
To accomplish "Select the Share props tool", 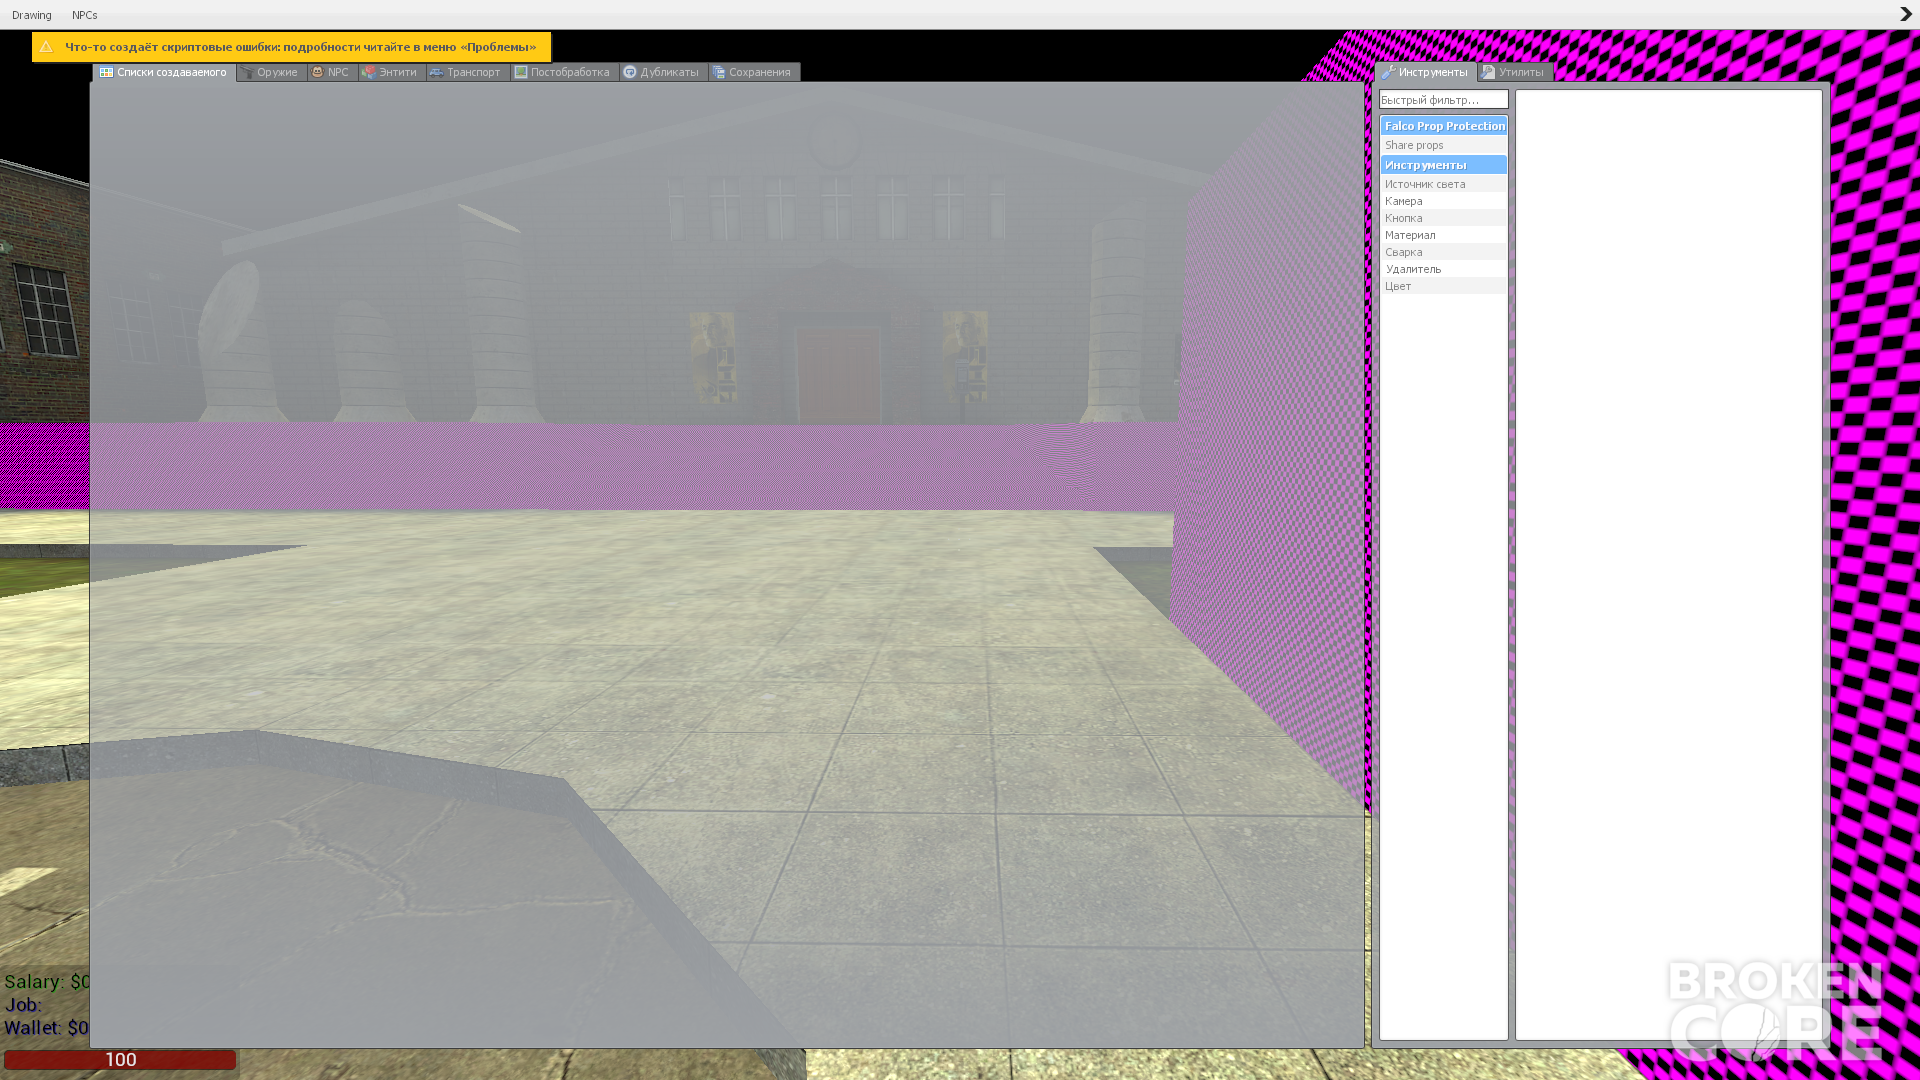I will tap(1443, 145).
